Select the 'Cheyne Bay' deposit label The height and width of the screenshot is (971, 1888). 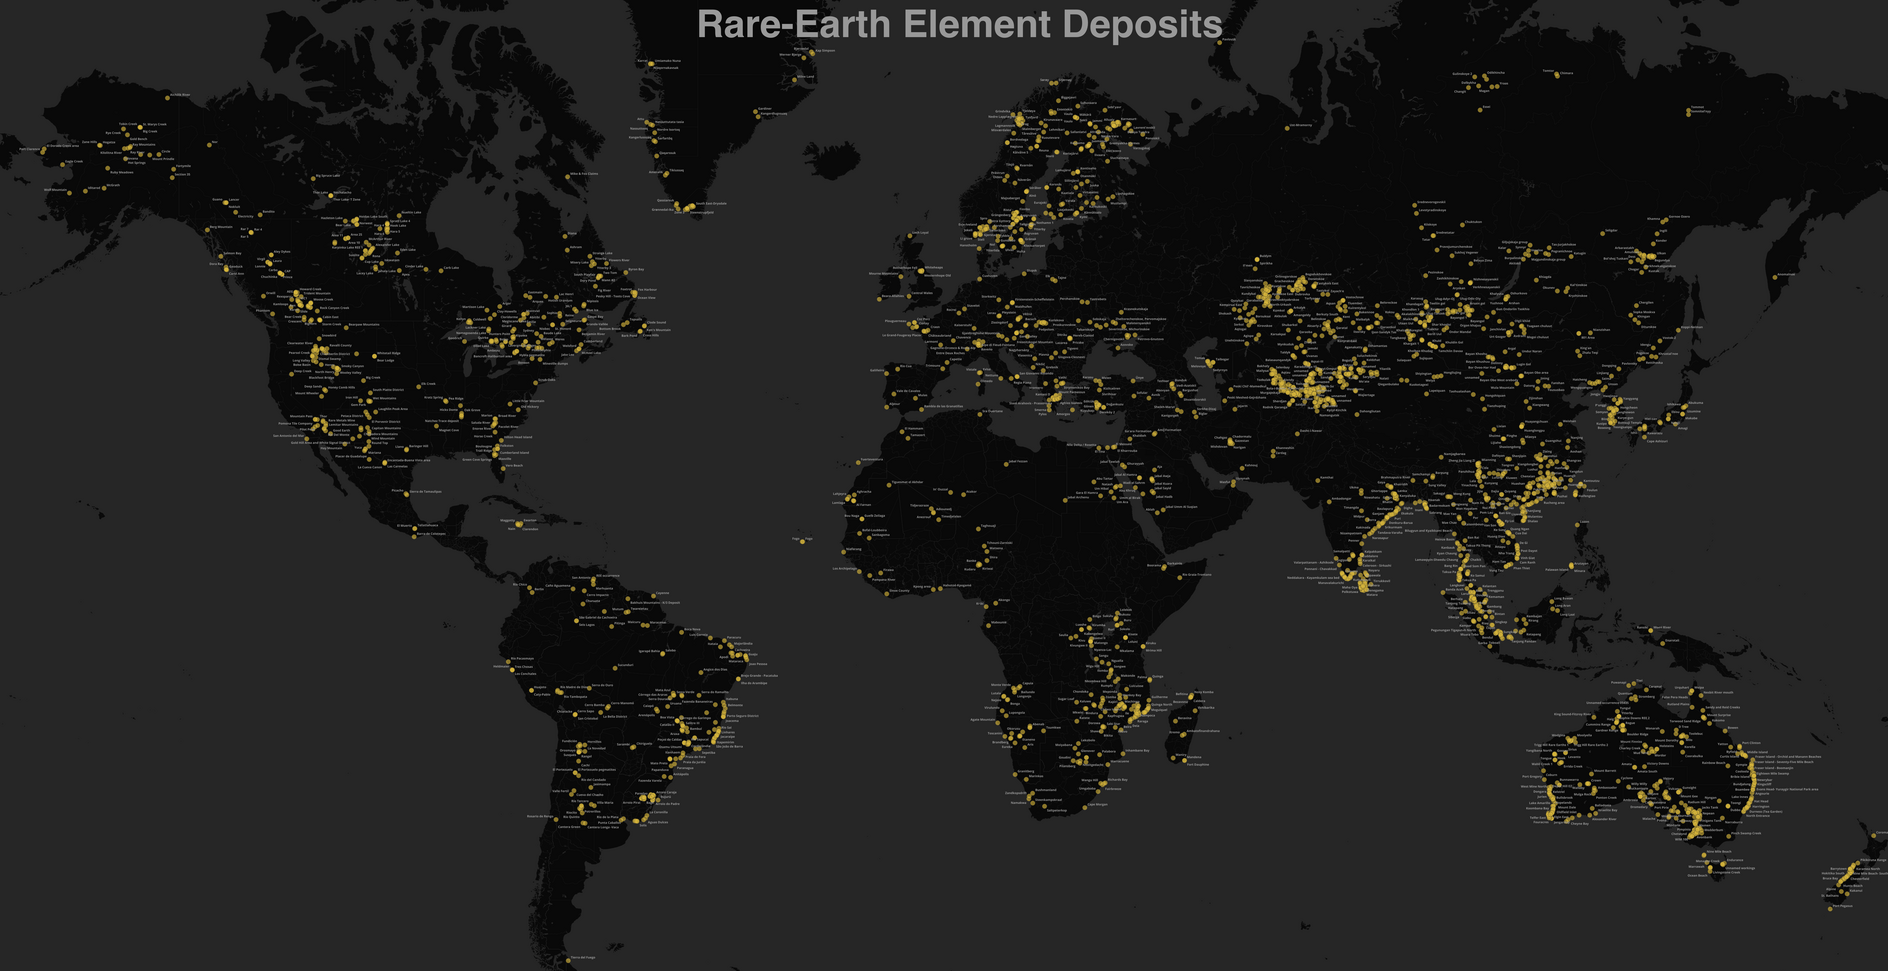coord(1580,824)
